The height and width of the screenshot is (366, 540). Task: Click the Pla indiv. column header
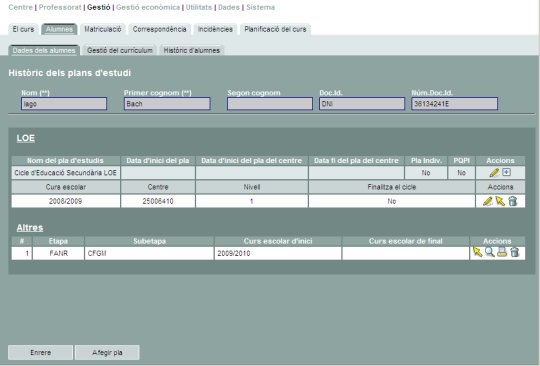coord(426,160)
